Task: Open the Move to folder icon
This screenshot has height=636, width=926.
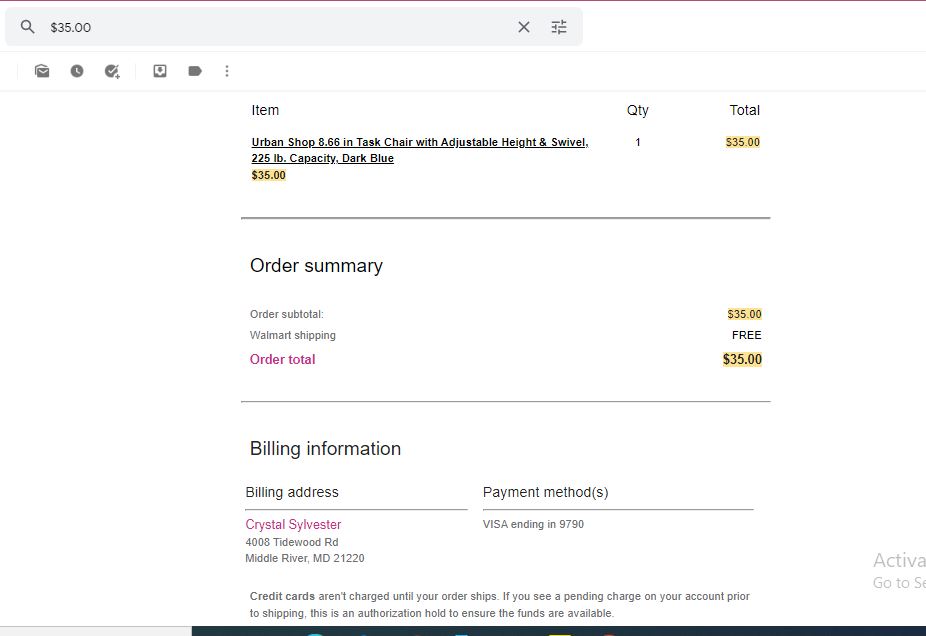Action: [x=159, y=71]
